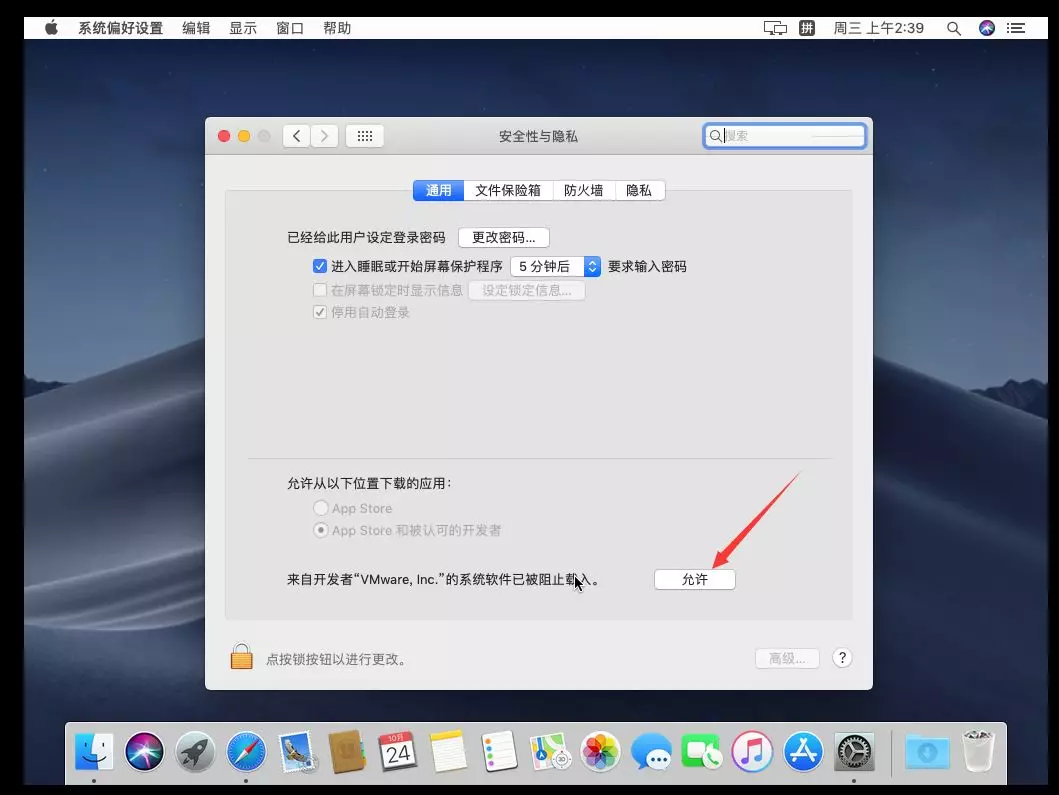Open Finder in the Dock
This screenshot has width=1059, height=795.
coord(94,751)
